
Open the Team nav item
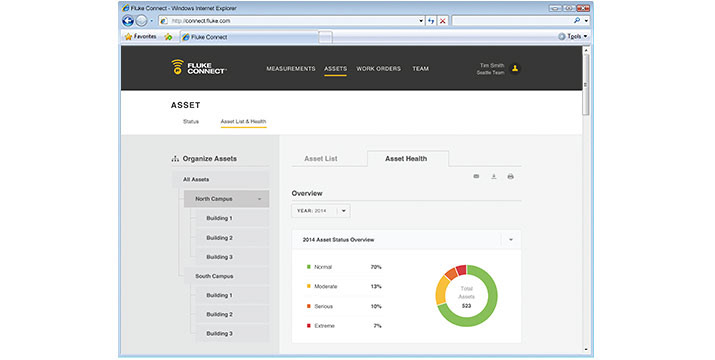pos(420,68)
